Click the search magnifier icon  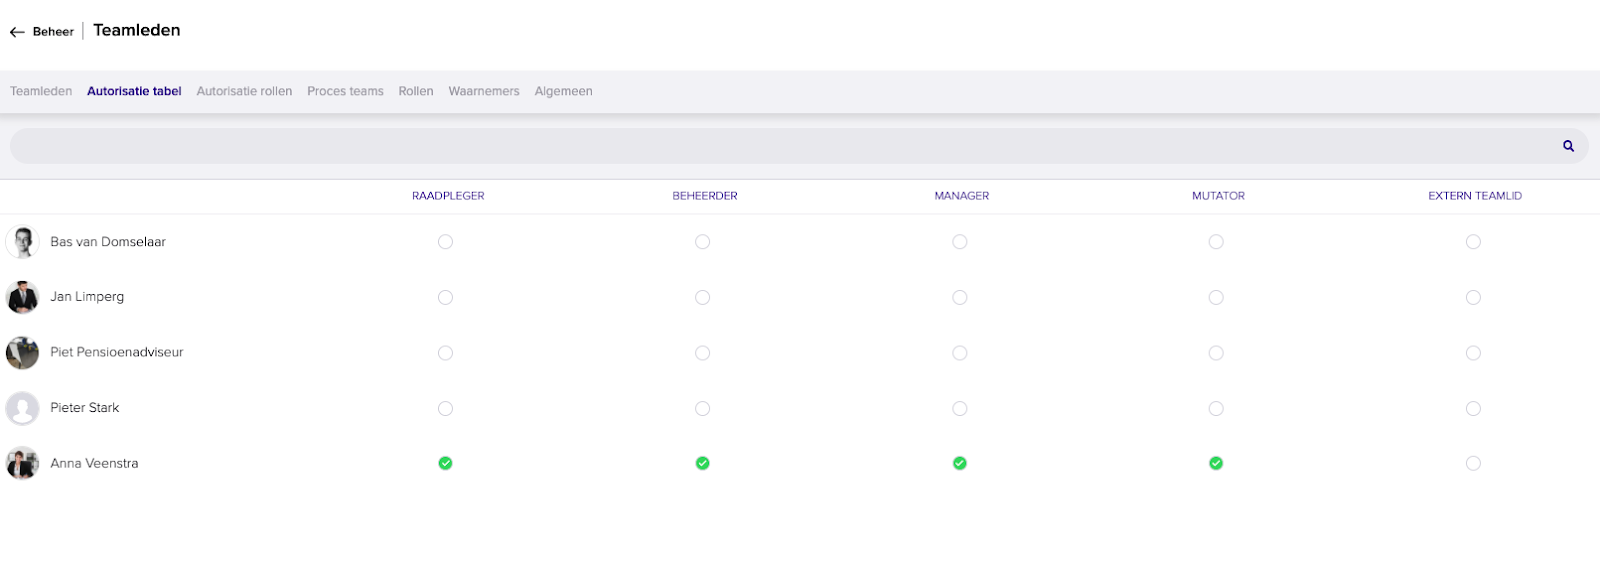click(x=1568, y=146)
